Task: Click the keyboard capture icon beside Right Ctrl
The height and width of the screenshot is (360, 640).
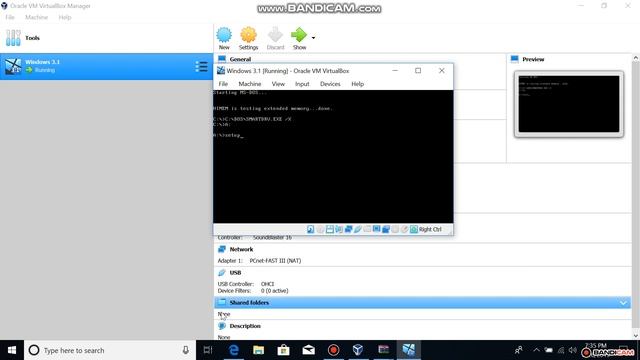Action: pos(414,229)
